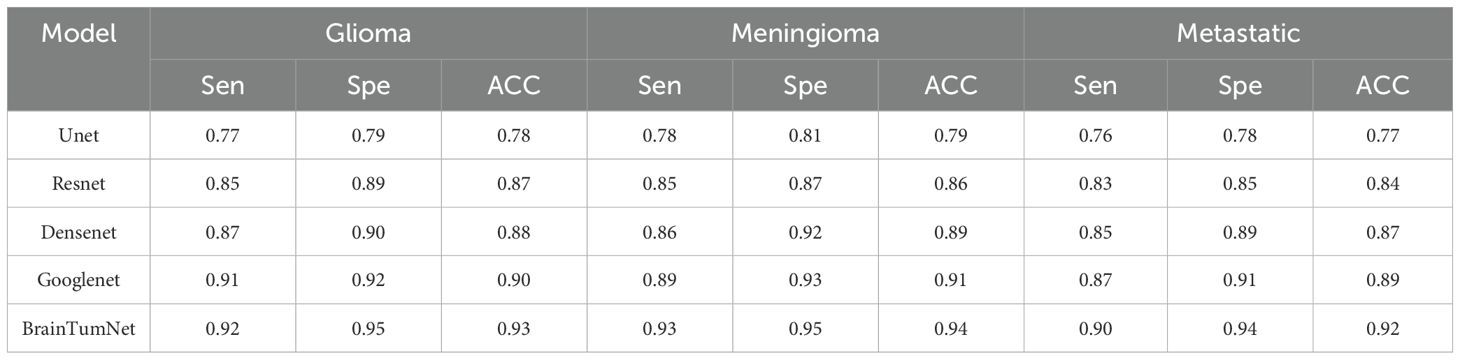Select the Resnet row label

pyautogui.click(x=79, y=183)
